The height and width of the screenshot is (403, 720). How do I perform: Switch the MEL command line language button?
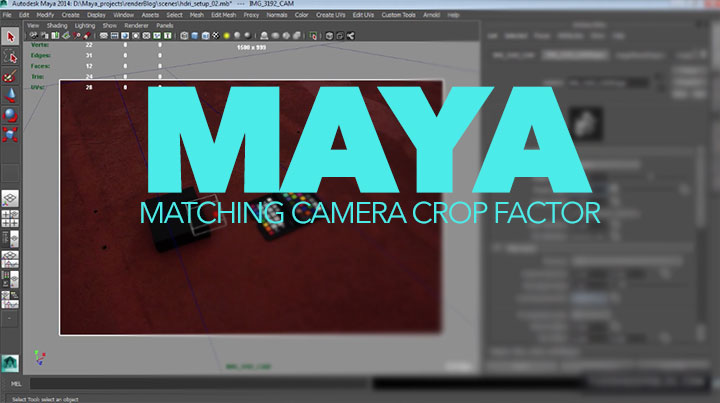[16, 384]
